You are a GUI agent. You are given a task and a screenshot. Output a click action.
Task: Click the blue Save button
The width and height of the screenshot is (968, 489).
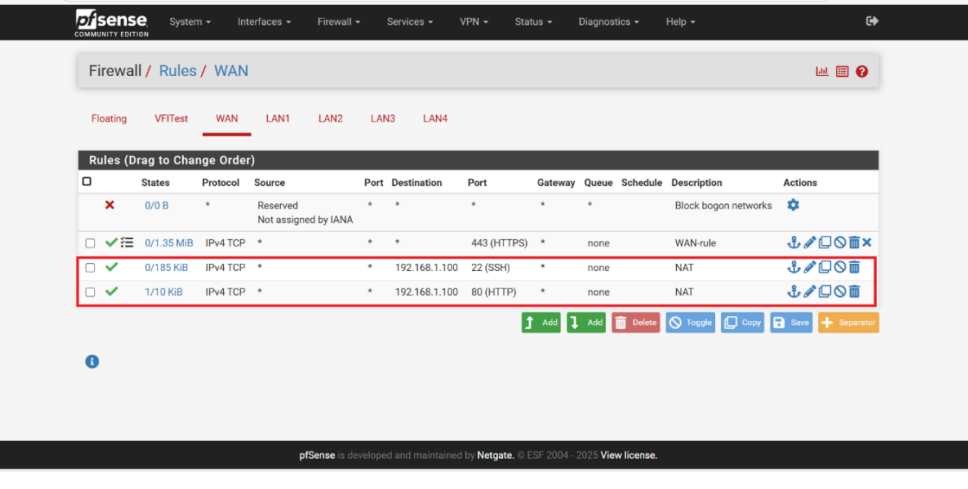pos(791,323)
